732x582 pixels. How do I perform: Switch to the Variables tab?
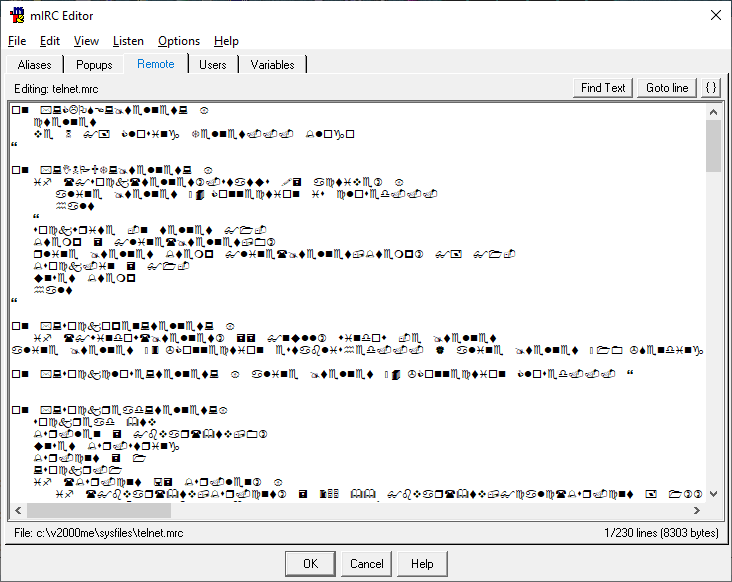(x=272, y=65)
